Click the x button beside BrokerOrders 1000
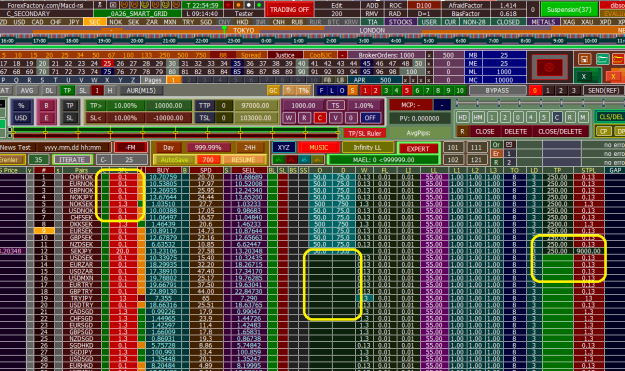This screenshot has height=371, width=625. click(x=429, y=55)
